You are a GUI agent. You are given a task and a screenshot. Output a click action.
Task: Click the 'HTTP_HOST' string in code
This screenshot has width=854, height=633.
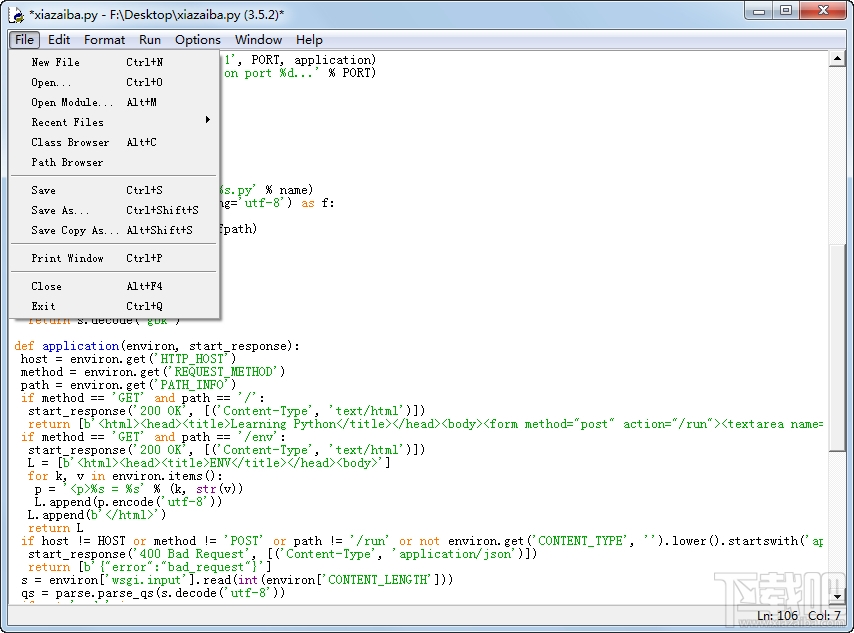(x=194, y=359)
